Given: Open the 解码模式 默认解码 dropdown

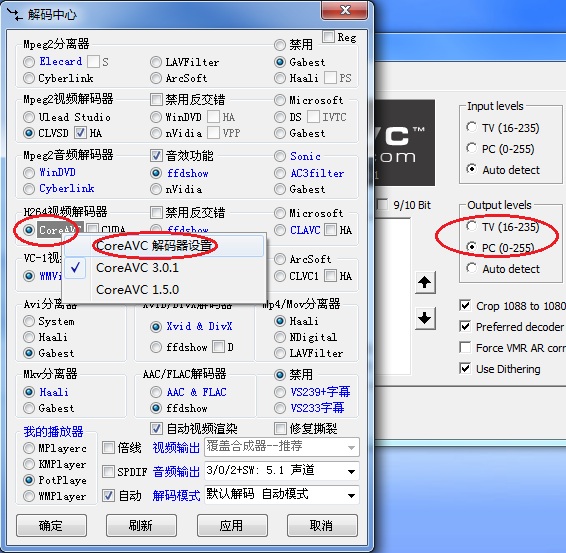Looking at the screenshot, I should (282, 495).
